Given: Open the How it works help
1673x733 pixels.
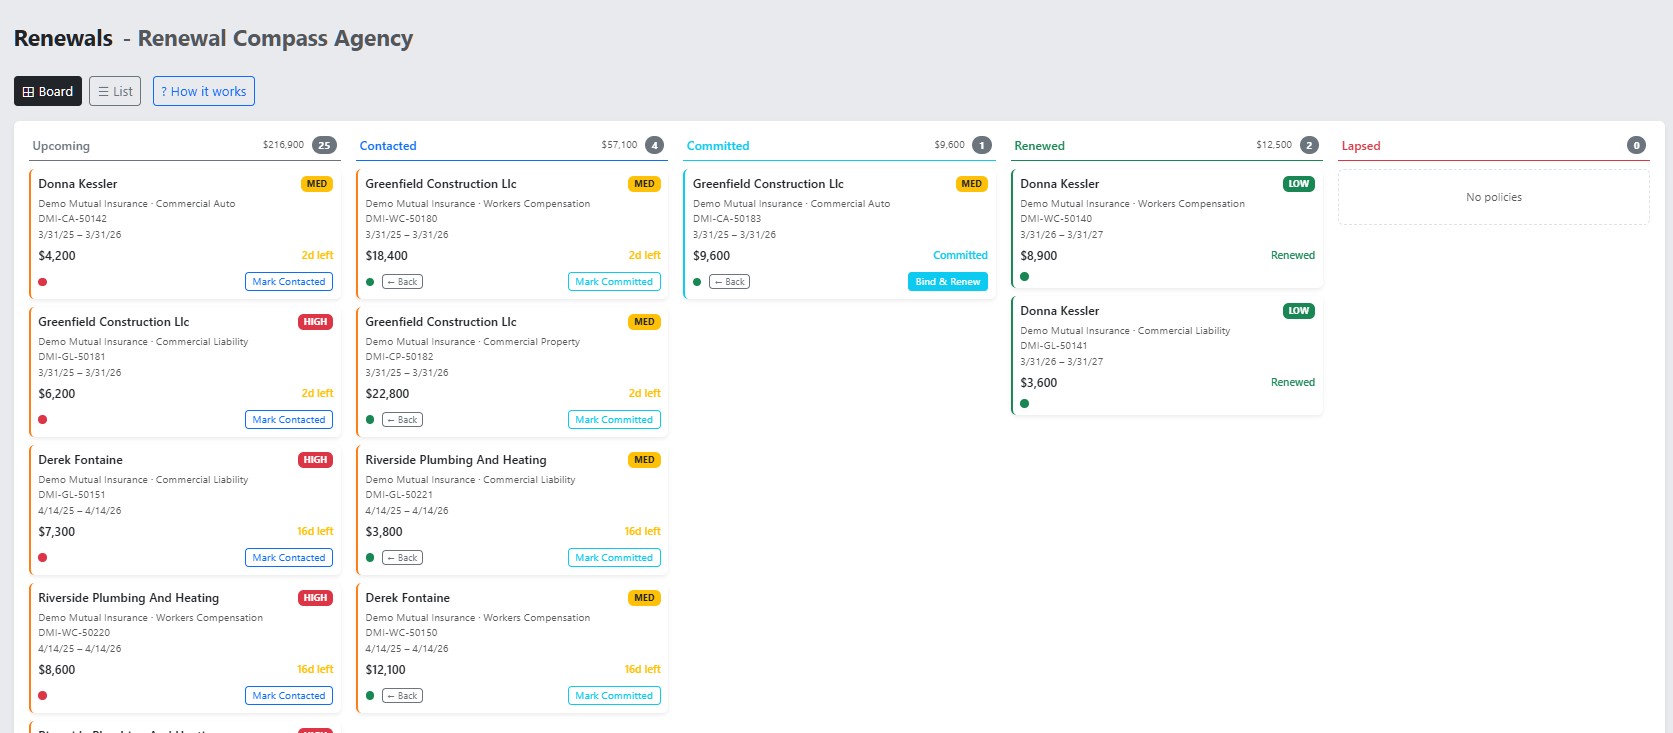Looking at the screenshot, I should (x=204, y=91).
